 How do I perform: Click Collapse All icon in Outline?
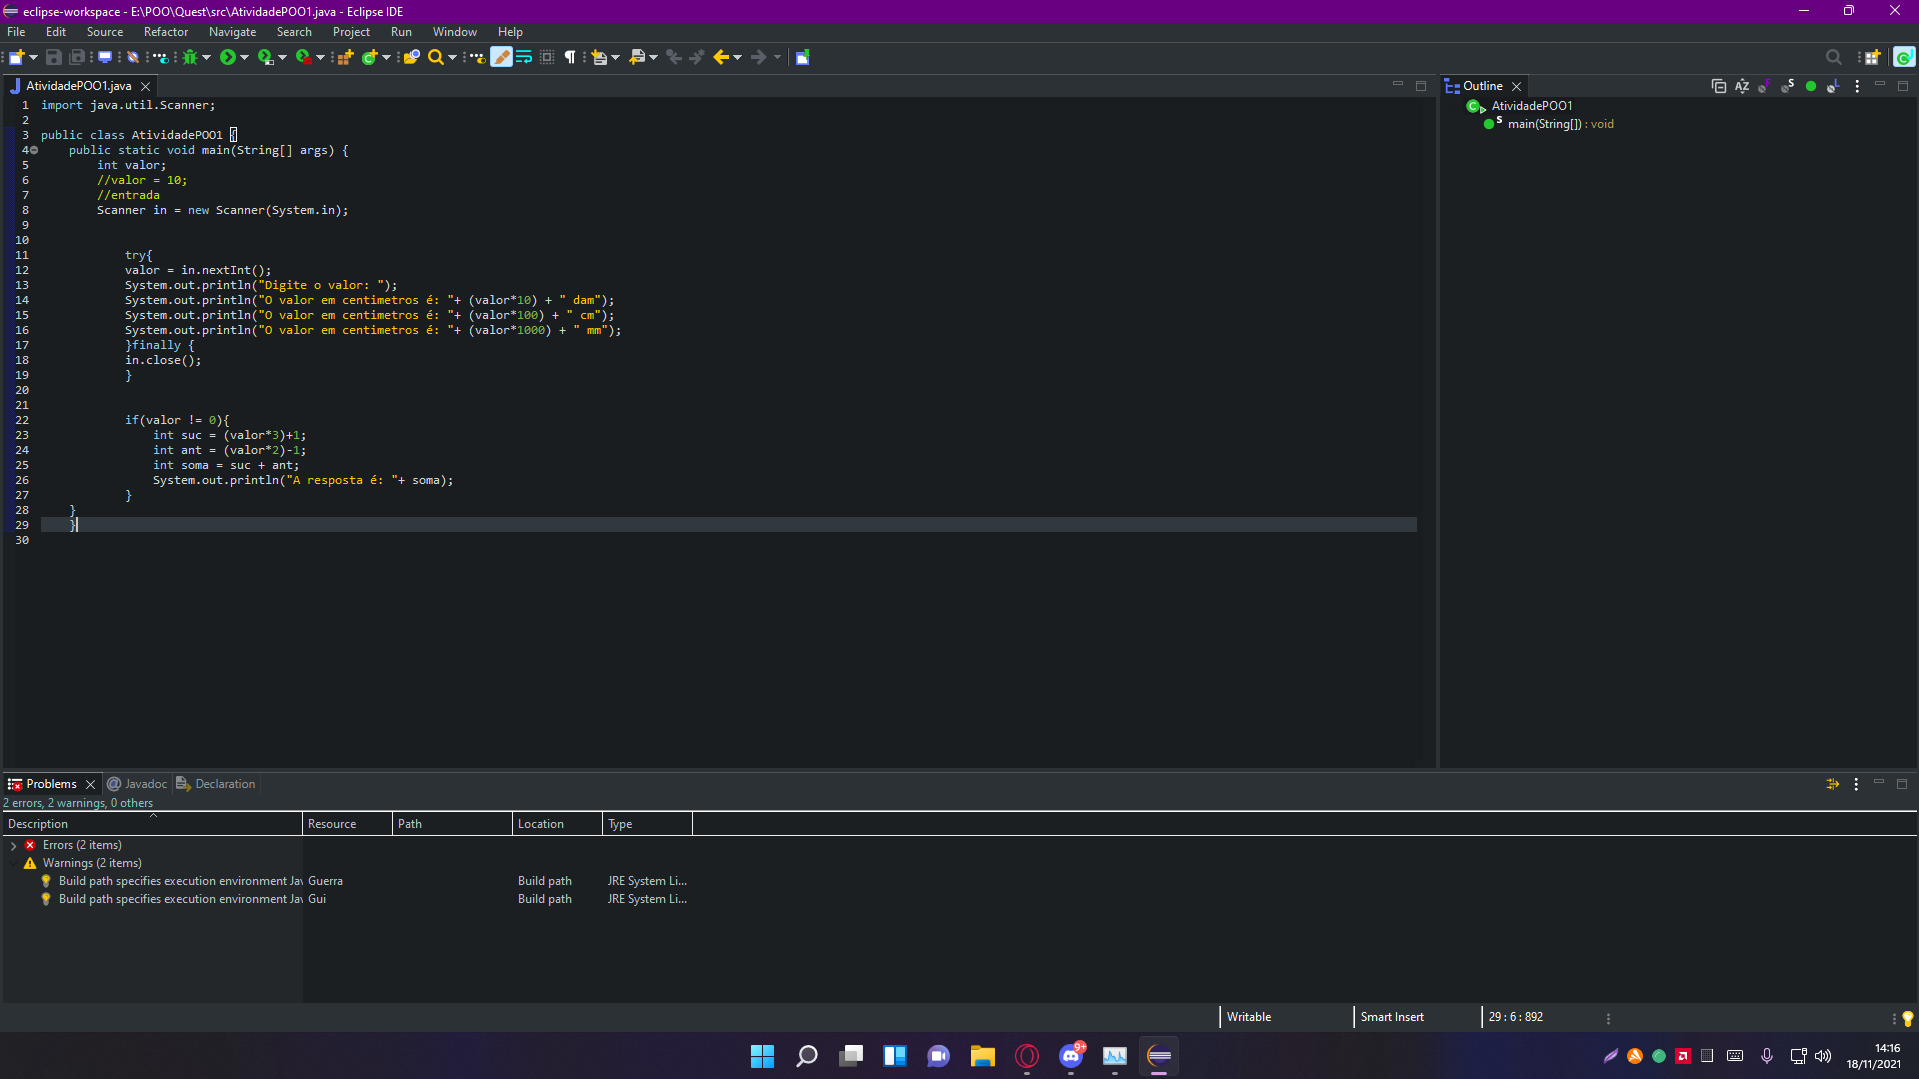point(1718,86)
